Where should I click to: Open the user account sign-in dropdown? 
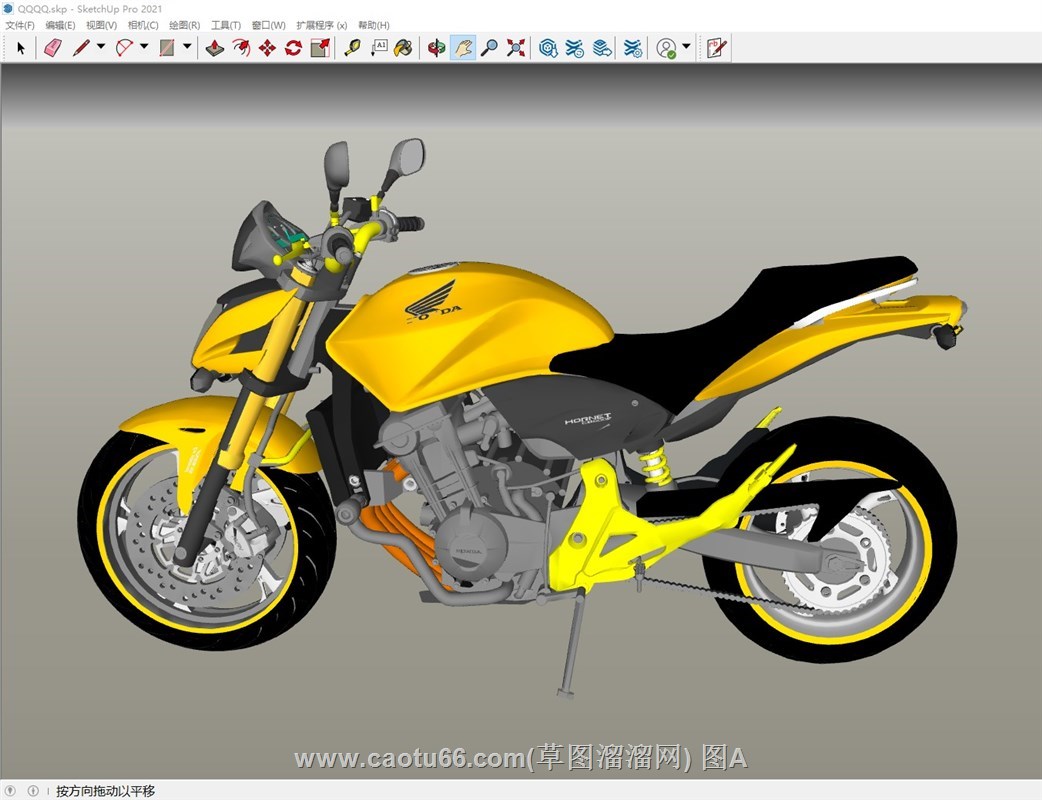coord(686,47)
